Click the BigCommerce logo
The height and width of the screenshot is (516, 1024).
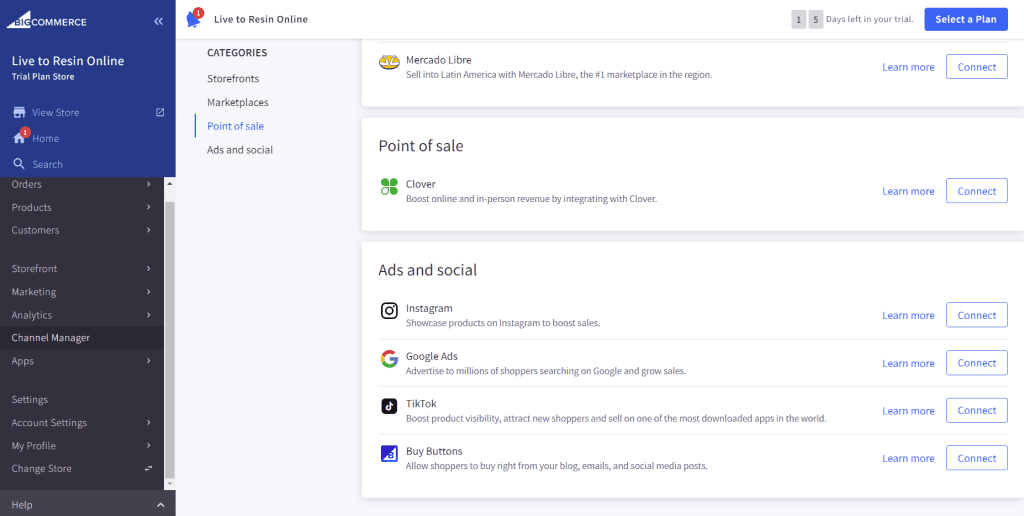click(46, 22)
